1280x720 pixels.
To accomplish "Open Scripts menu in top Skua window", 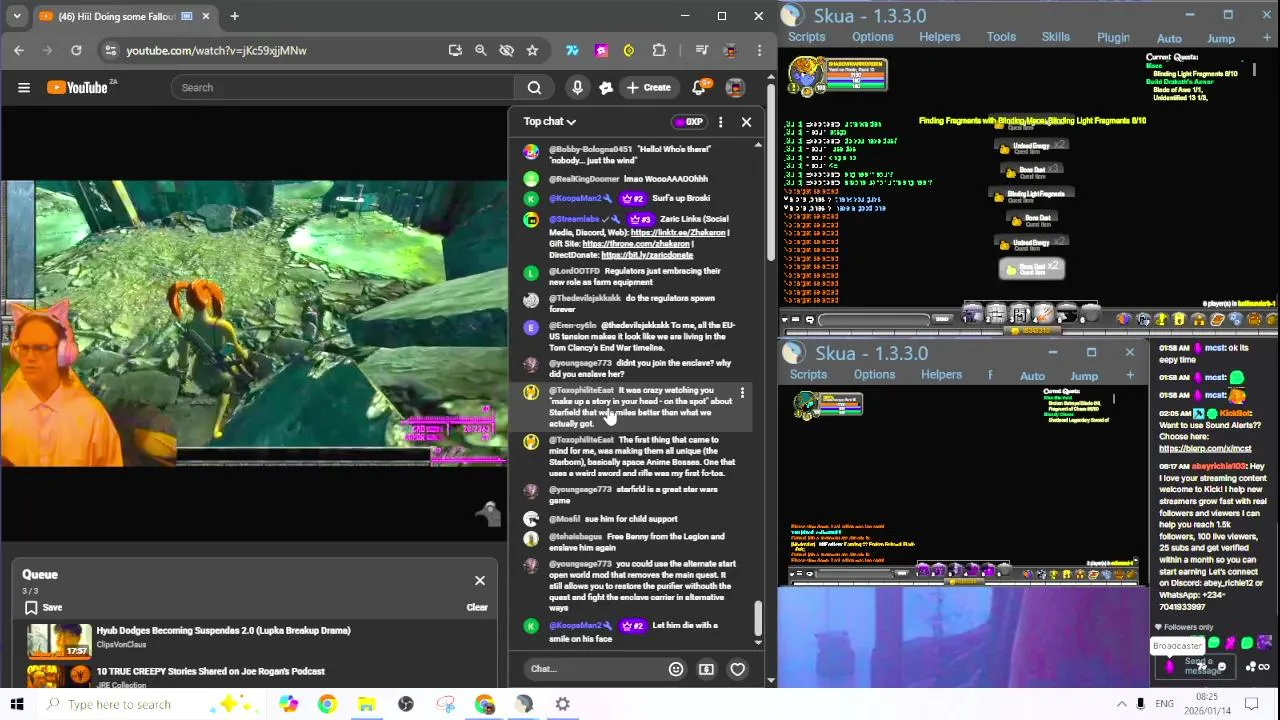I will pos(806,37).
